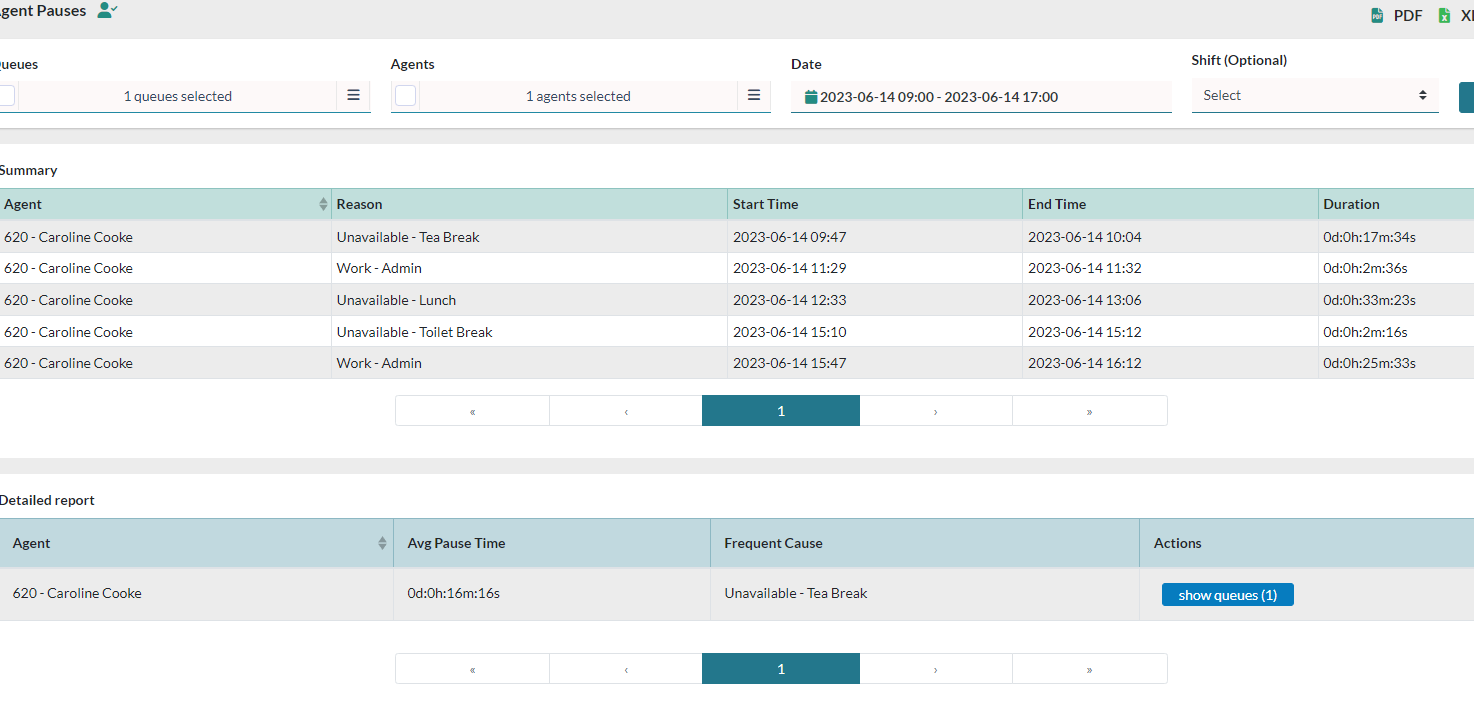Open the Shift (Optional) dropdown

1315,96
